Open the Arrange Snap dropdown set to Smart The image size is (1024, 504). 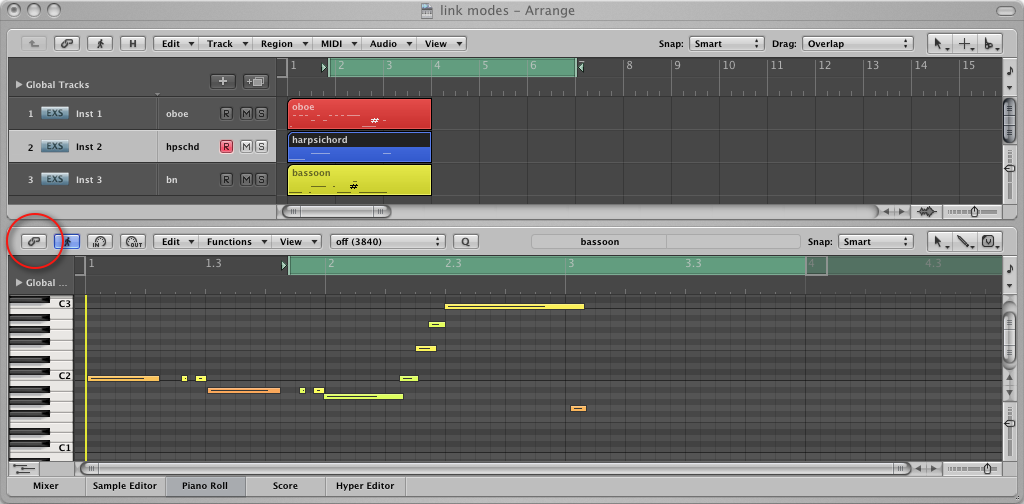tap(726, 44)
